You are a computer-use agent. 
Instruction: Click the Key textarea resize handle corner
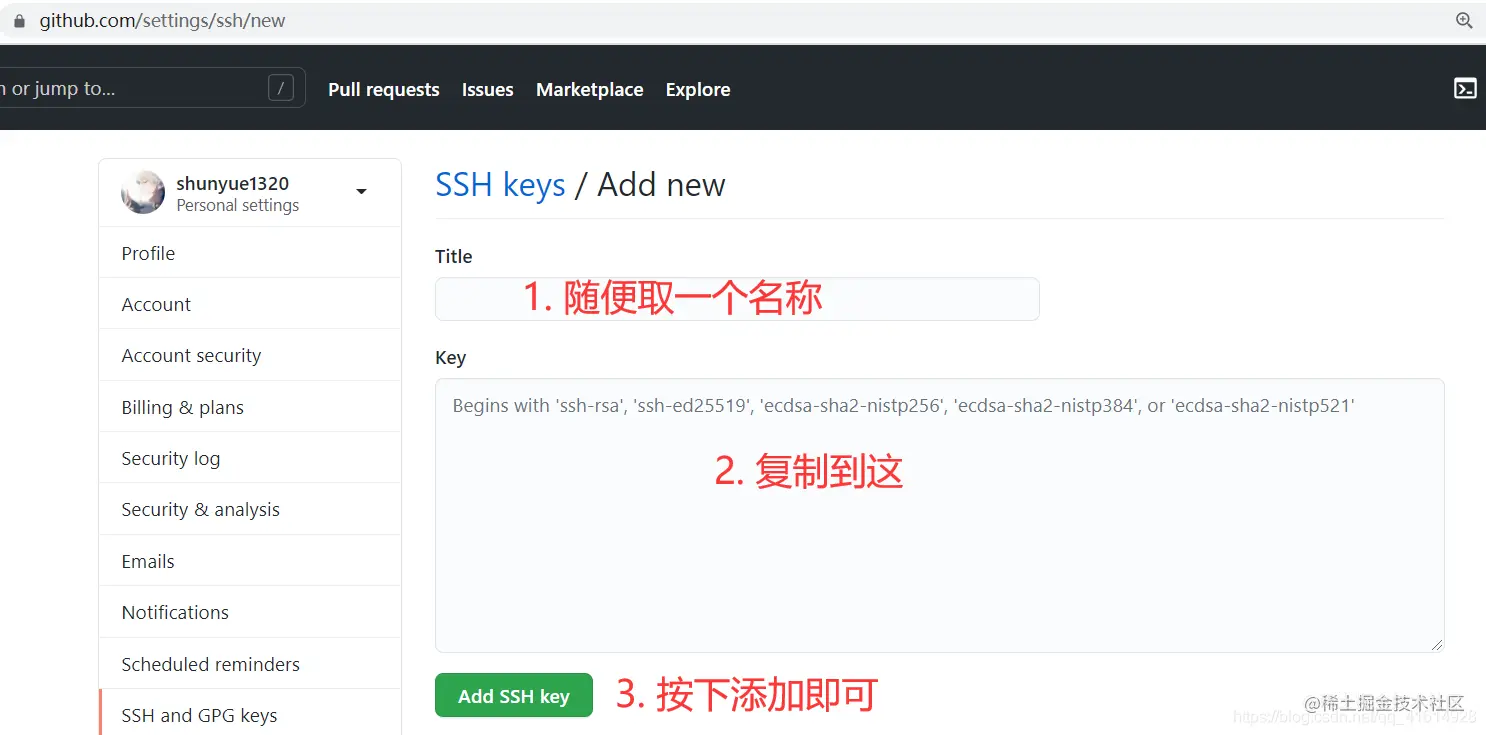(1437, 645)
